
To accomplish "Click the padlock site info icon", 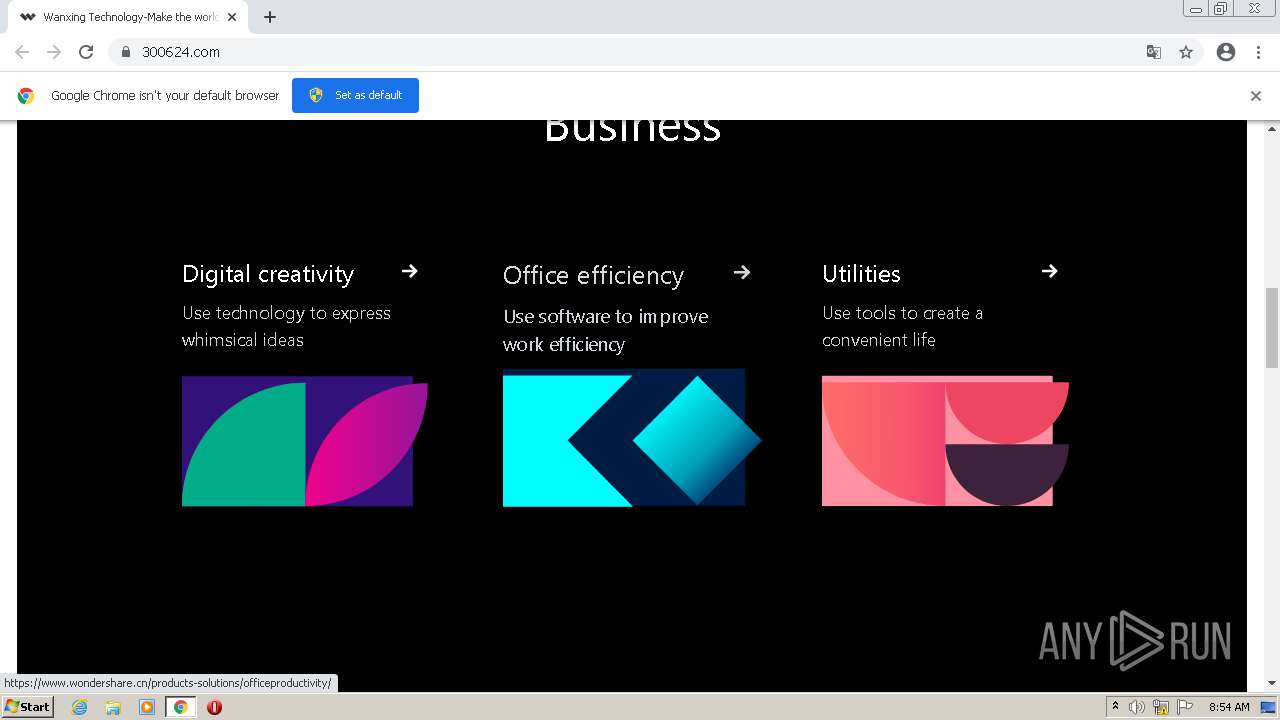I will pos(126,52).
